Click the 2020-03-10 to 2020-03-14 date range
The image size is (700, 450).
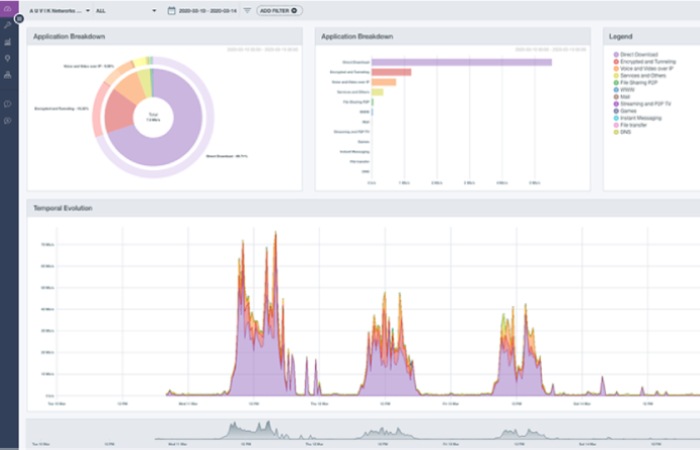pos(208,11)
